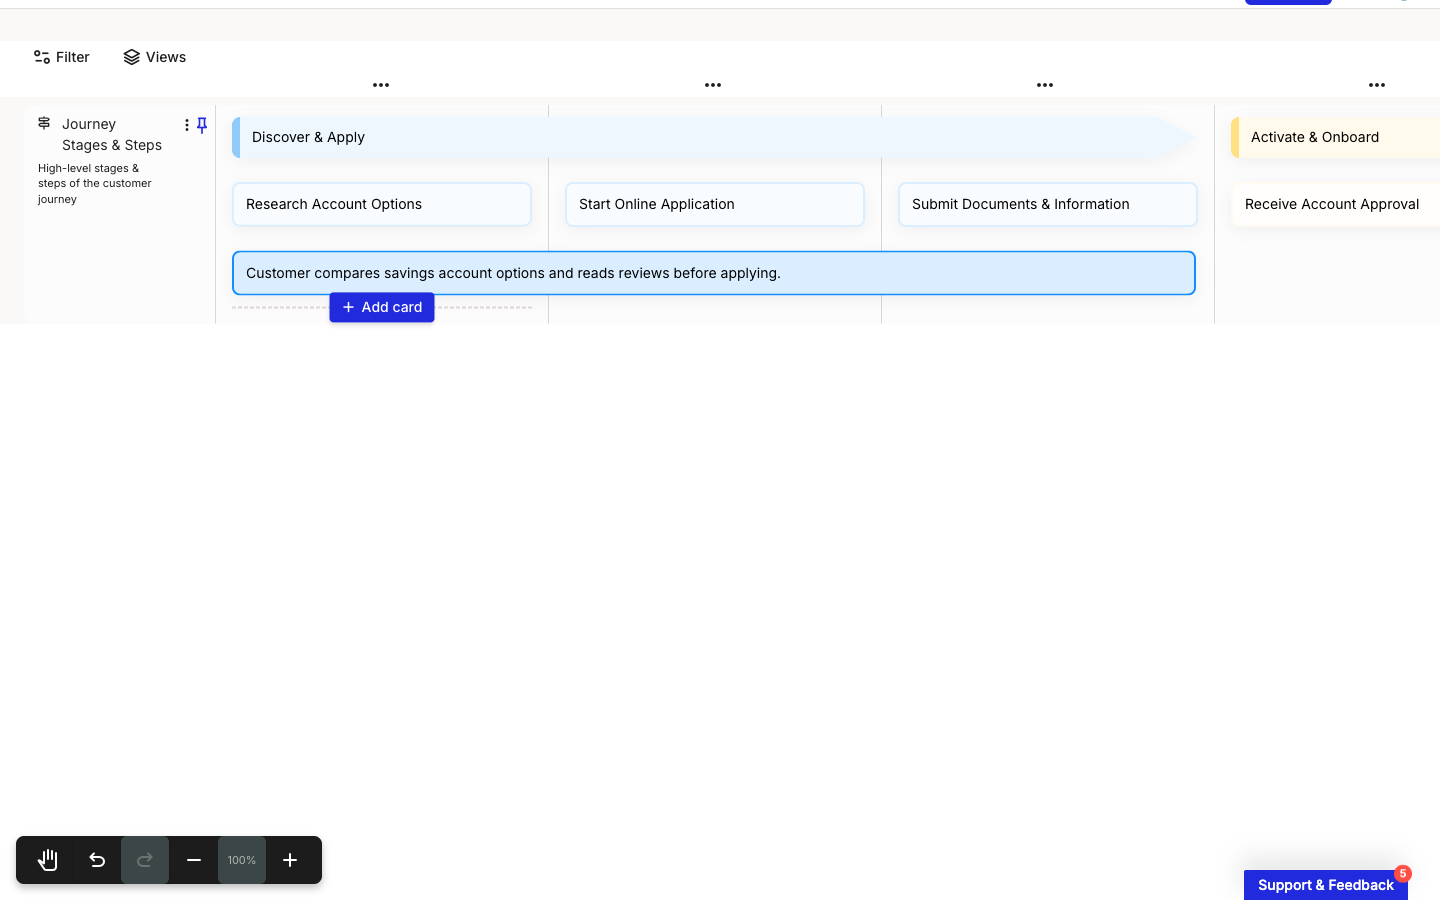Open the Filter options
The height and width of the screenshot is (900, 1440).
pos(62,57)
